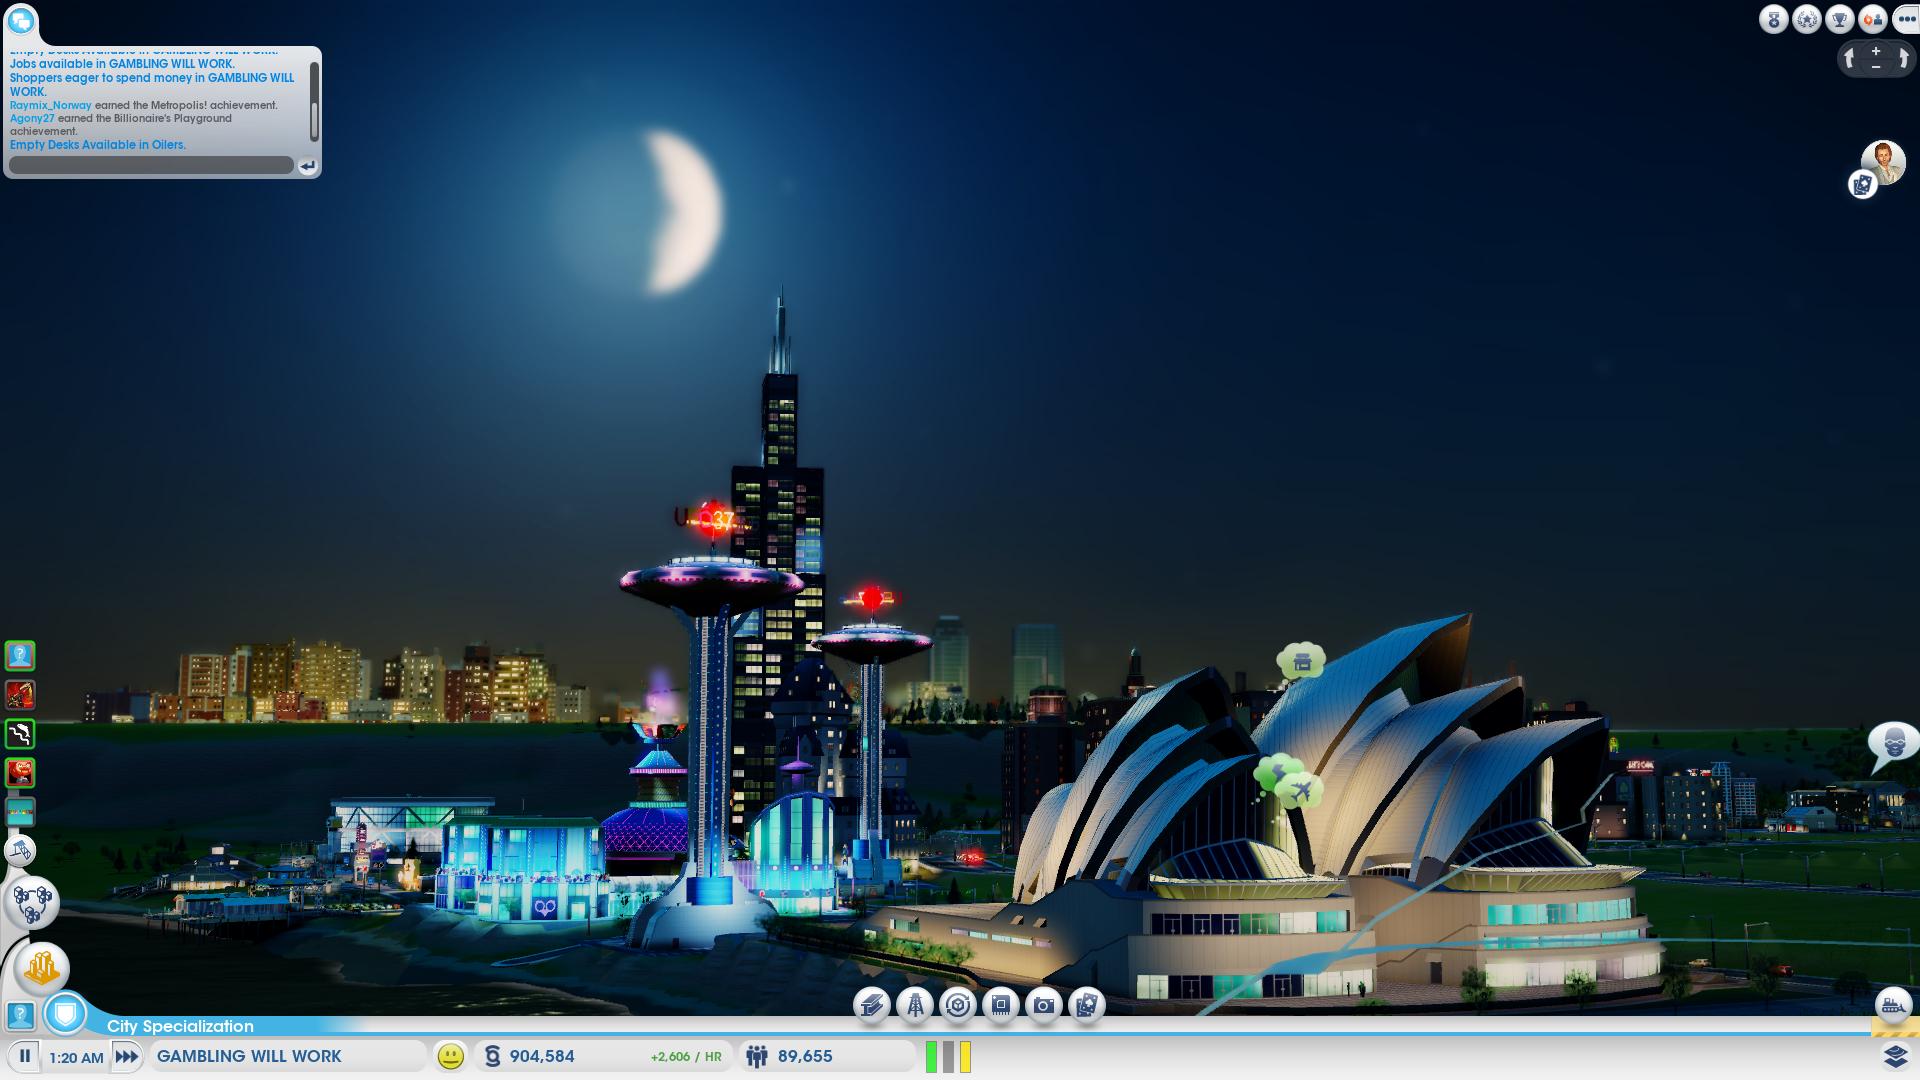
Task: Select the shield government menu button
Action: pyautogui.click(x=66, y=1015)
